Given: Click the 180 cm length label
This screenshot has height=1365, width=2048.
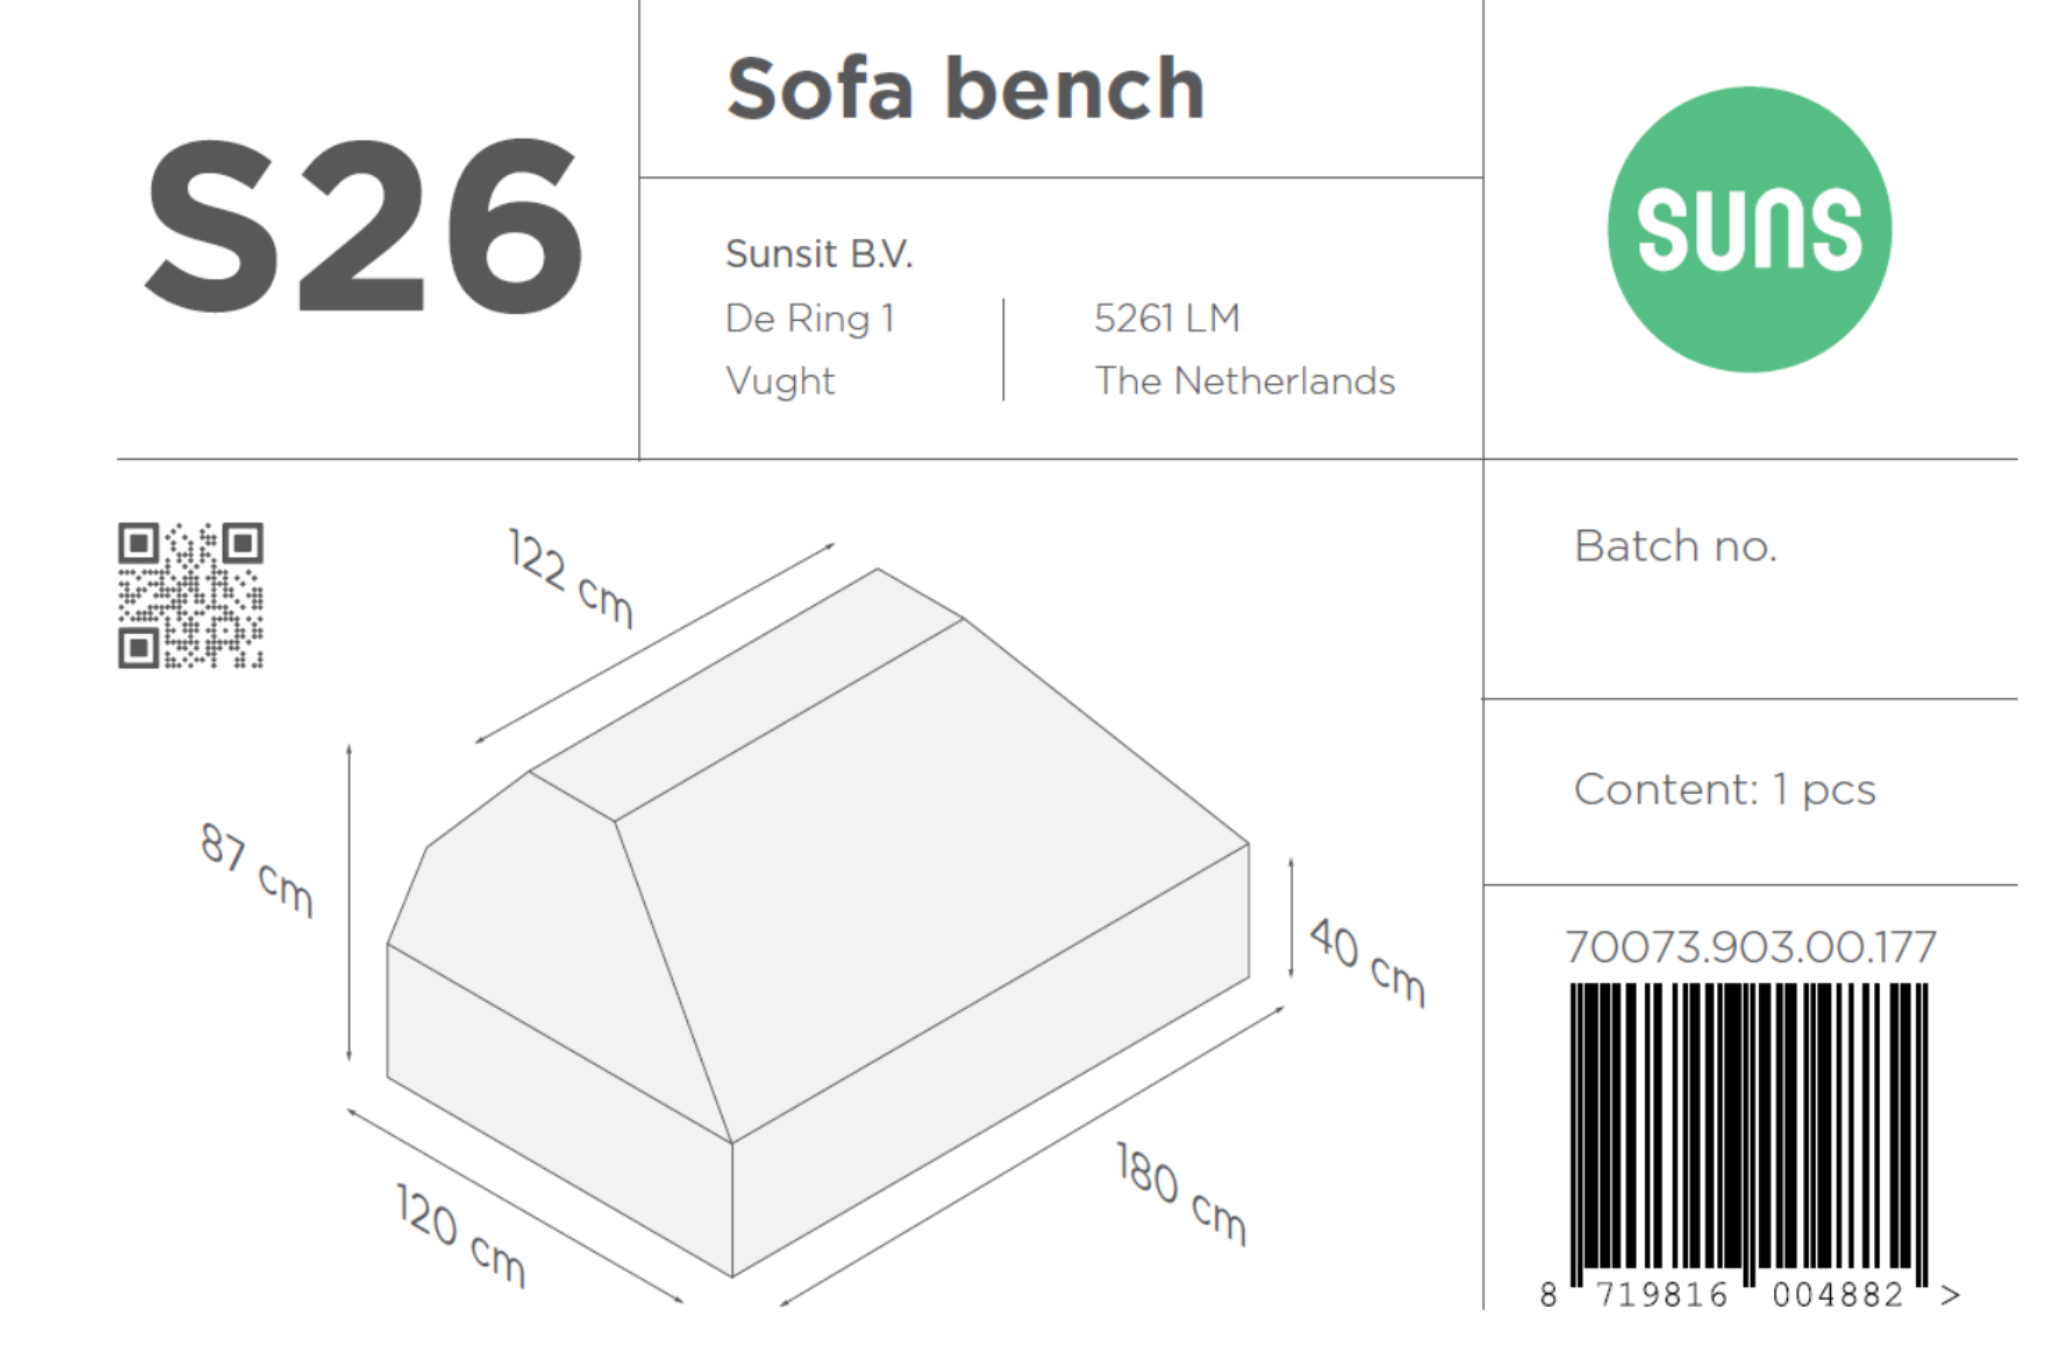Looking at the screenshot, I should click(x=1181, y=1194).
